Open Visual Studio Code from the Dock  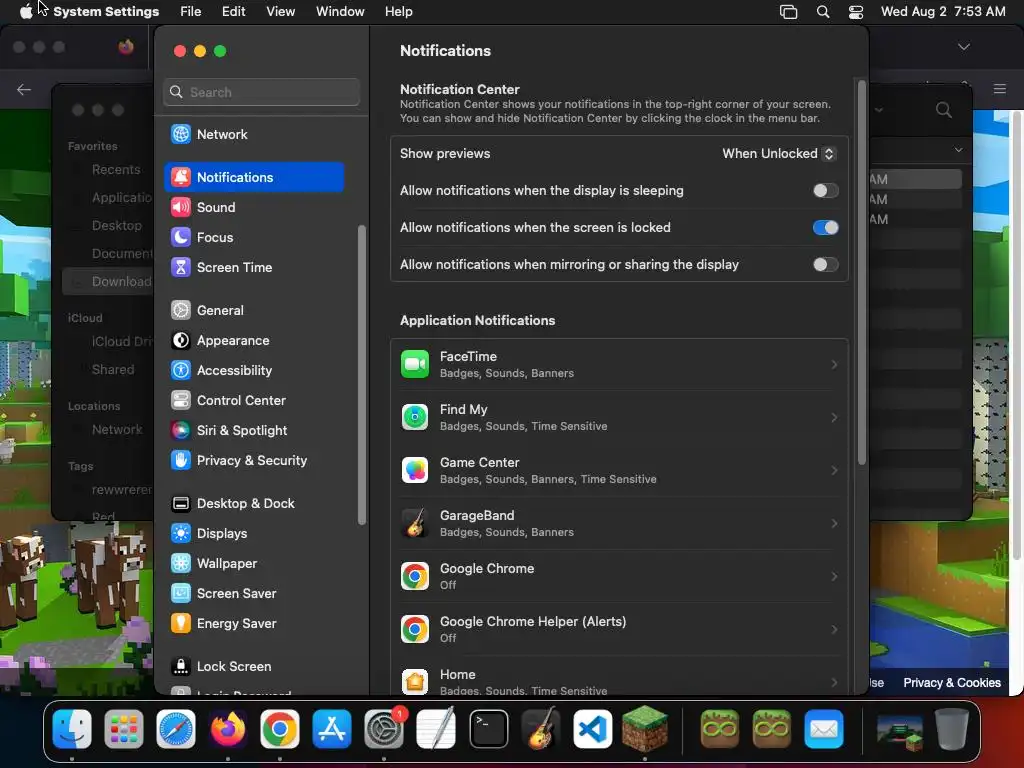(593, 729)
